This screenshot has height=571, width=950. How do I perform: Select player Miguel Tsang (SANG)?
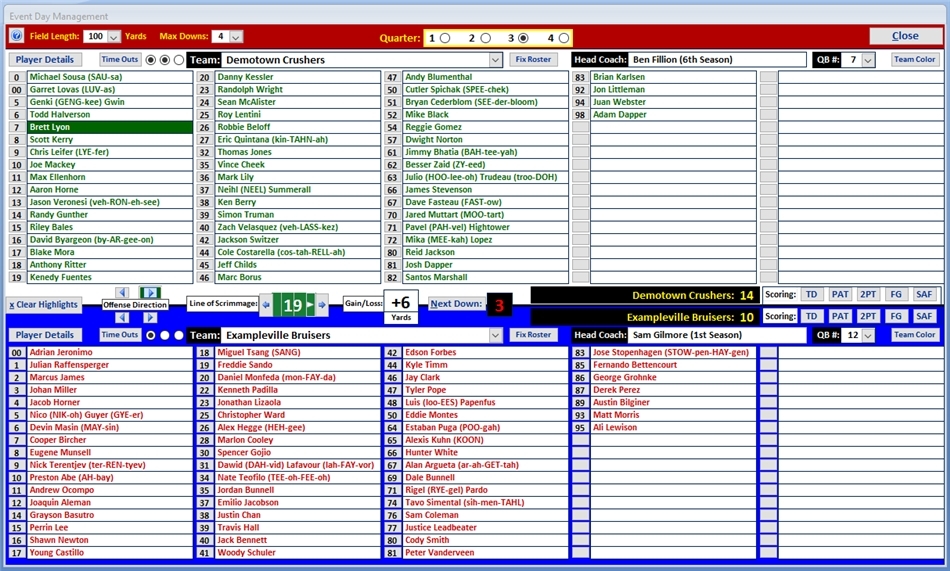click(297, 352)
